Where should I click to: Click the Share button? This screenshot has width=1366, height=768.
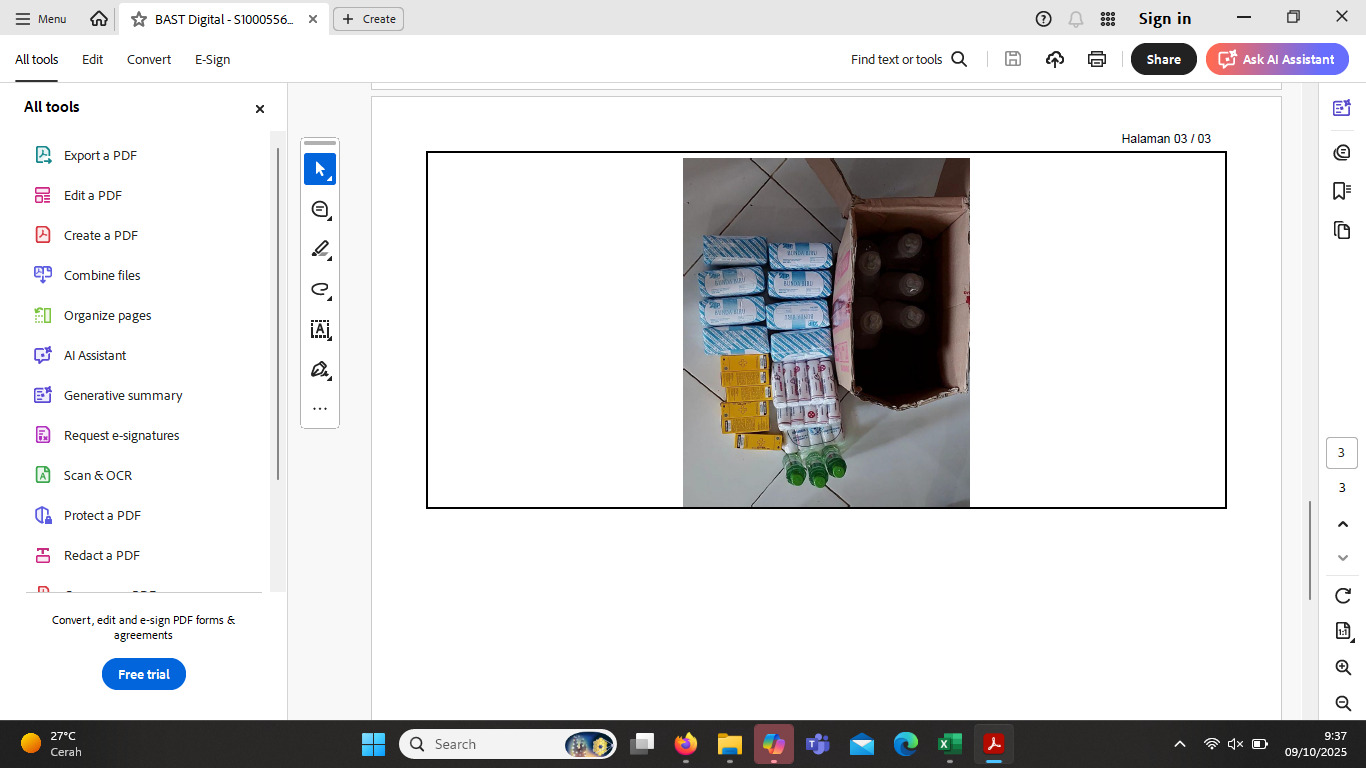coord(1163,59)
